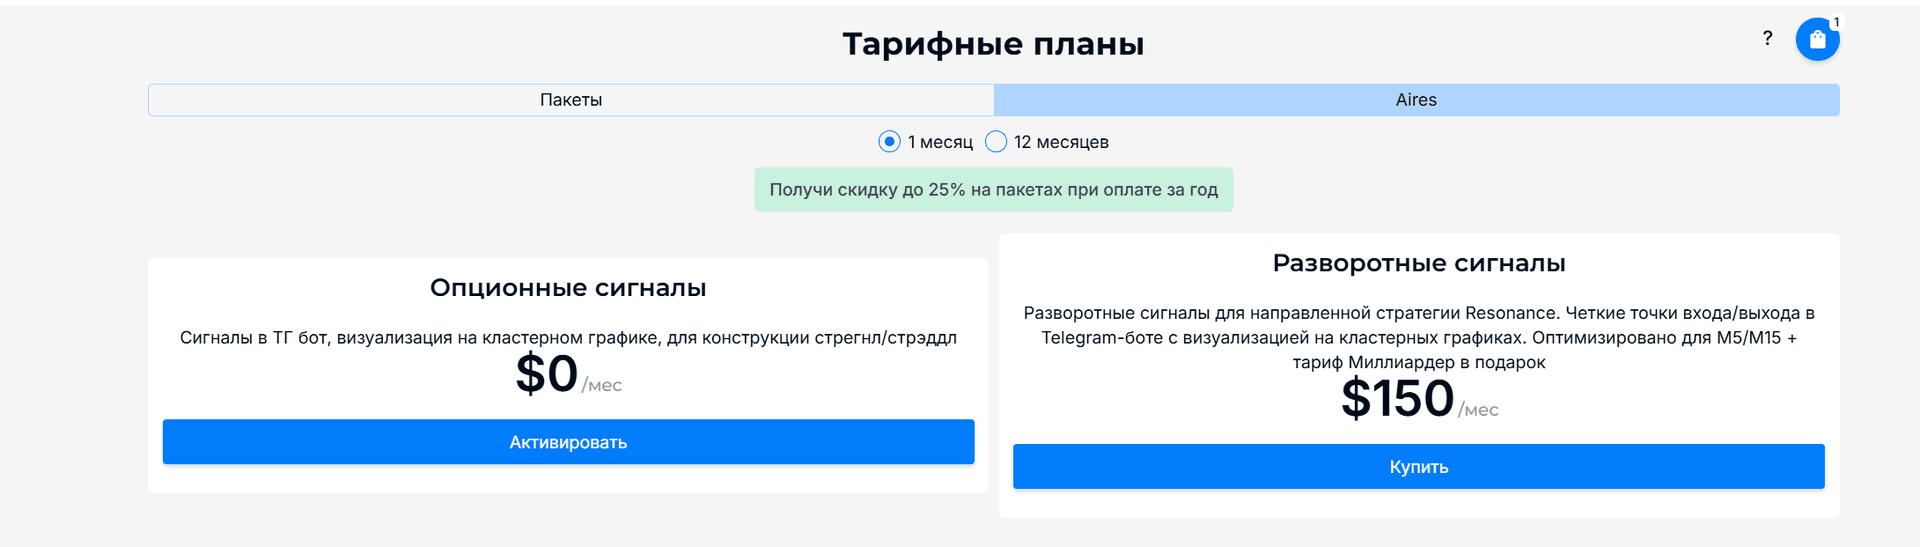The width and height of the screenshot is (1920, 547).
Task: Click the yearly discount green banner
Action: coord(993,190)
